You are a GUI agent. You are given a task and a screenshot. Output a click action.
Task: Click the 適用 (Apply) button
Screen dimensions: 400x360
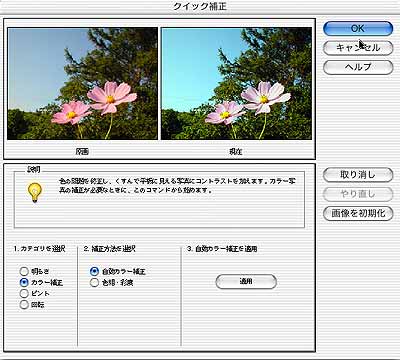point(246,282)
